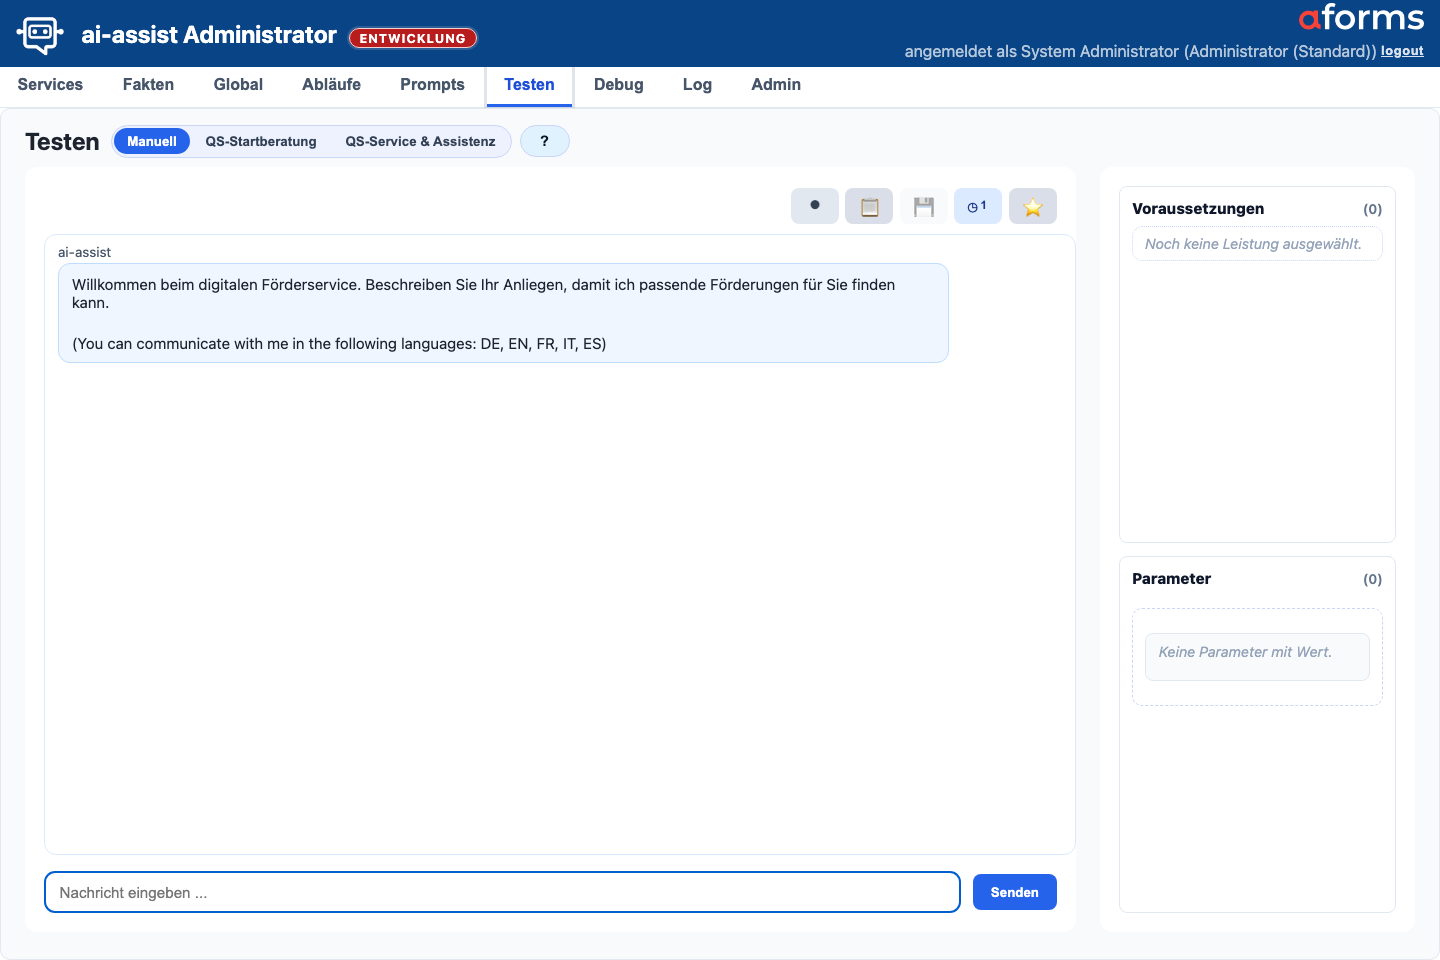
Task: Click 'angemeldet als System Administrator' text
Action: point(1042,51)
